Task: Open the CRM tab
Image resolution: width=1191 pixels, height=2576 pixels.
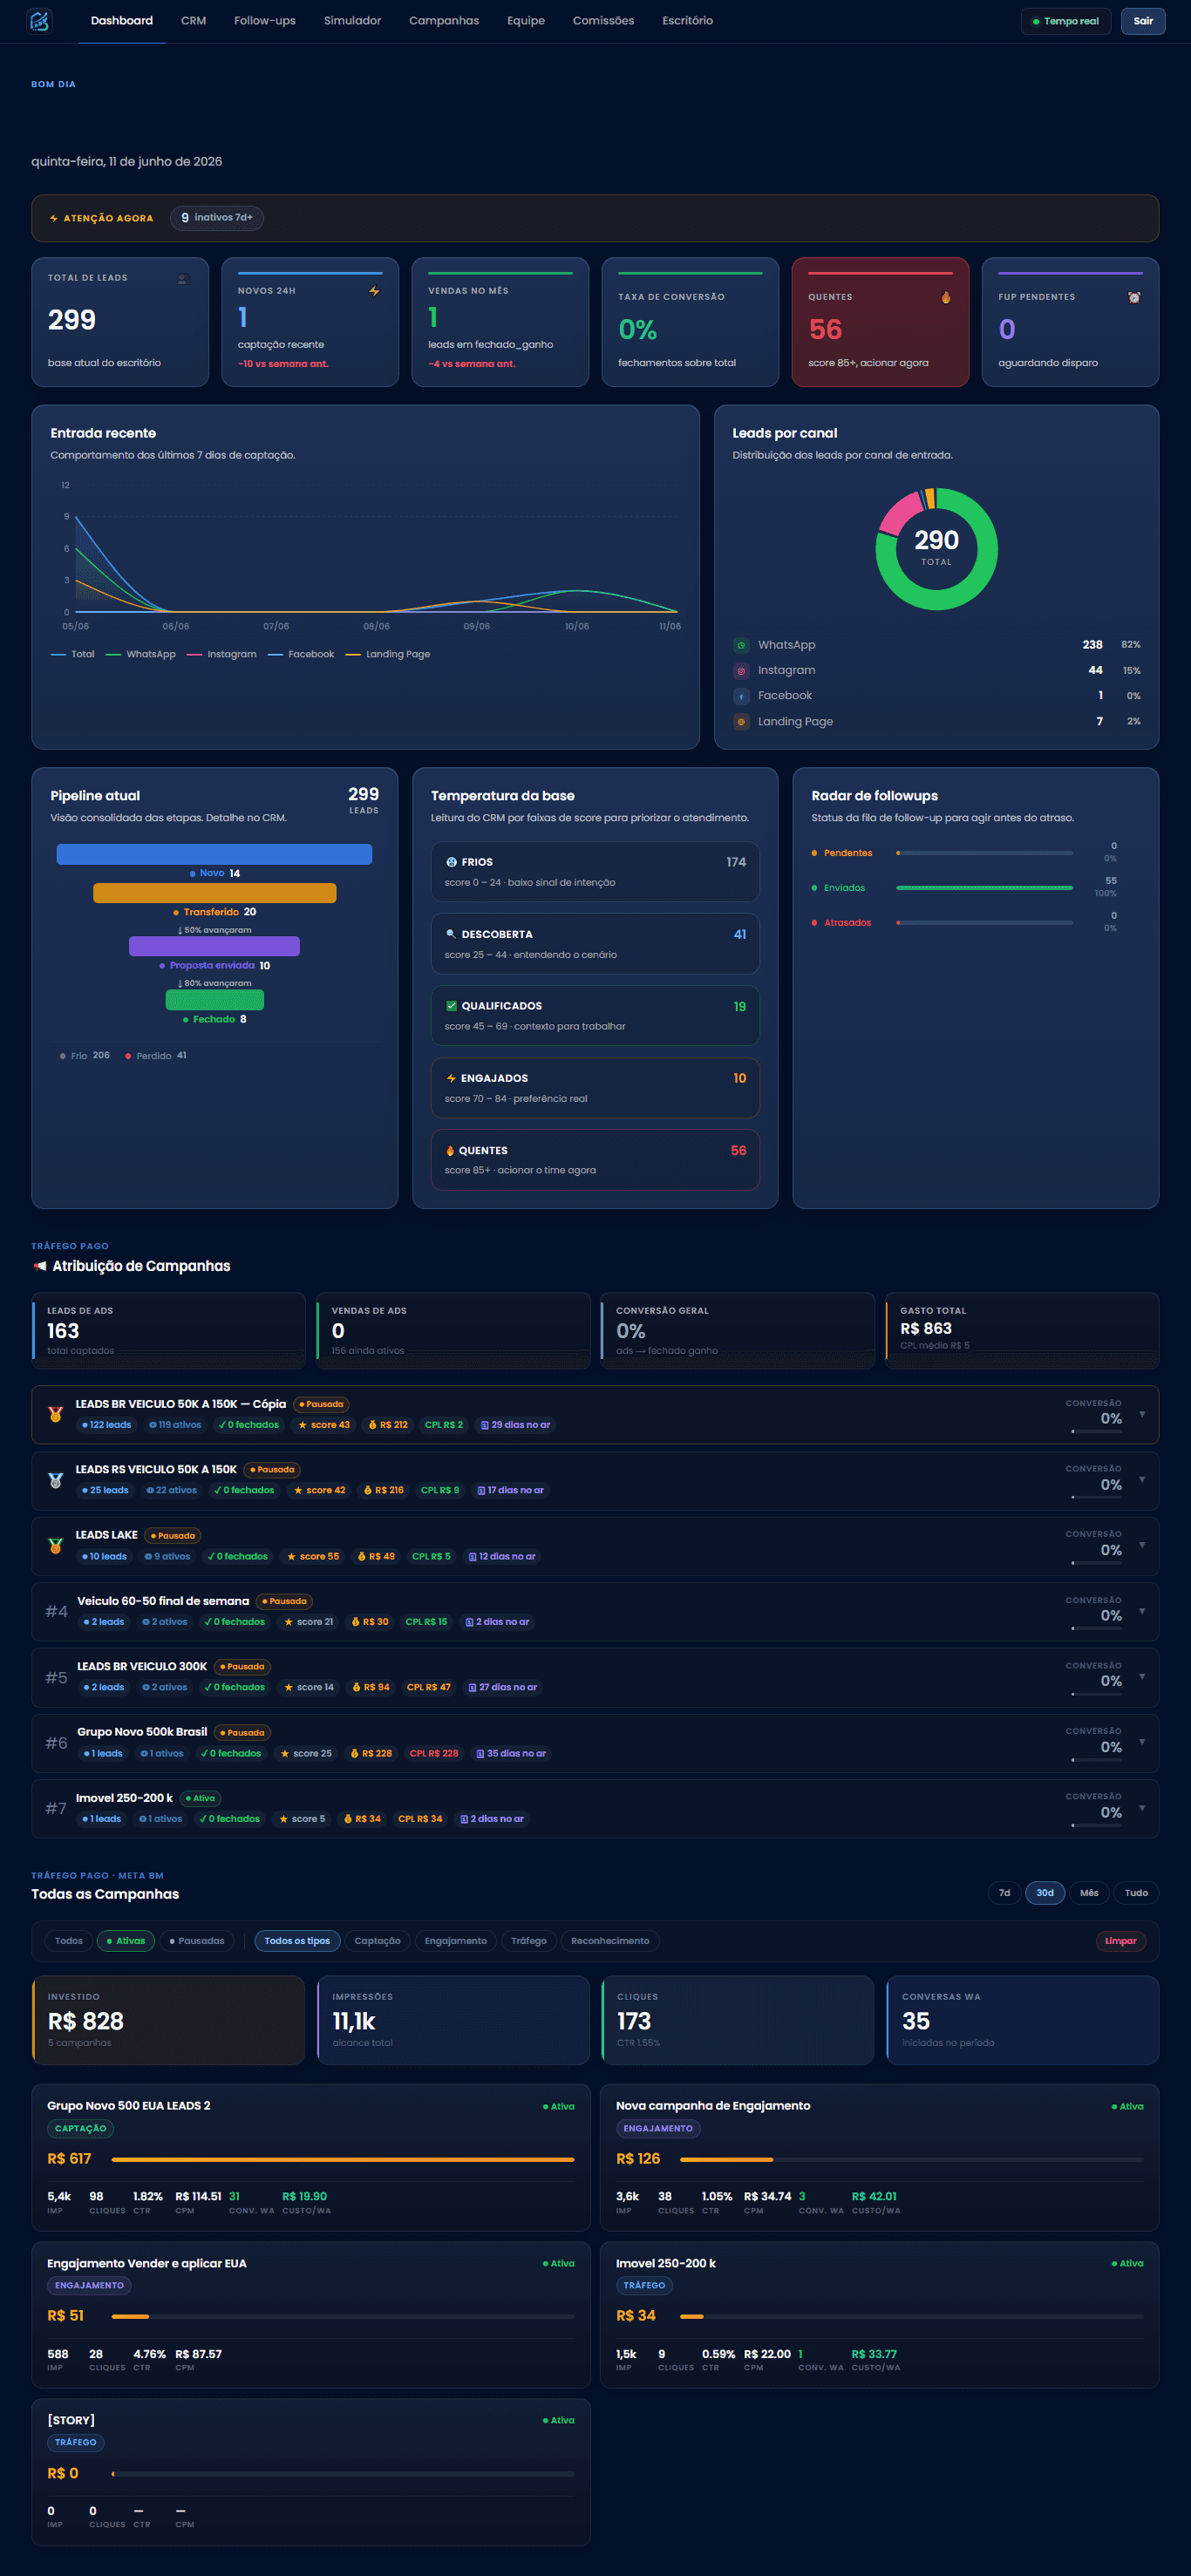Action: [193, 21]
